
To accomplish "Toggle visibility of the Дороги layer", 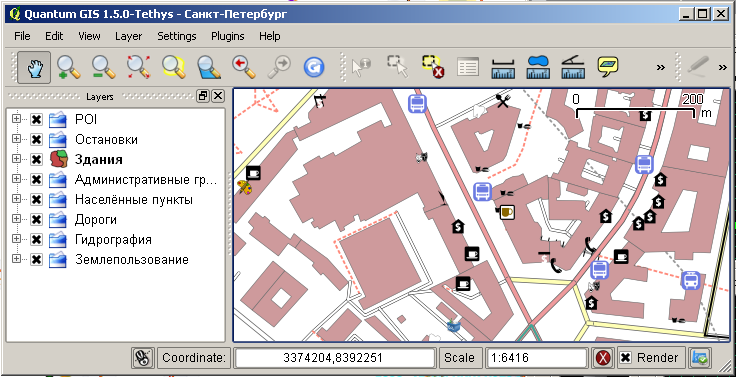I will click(x=36, y=220).
